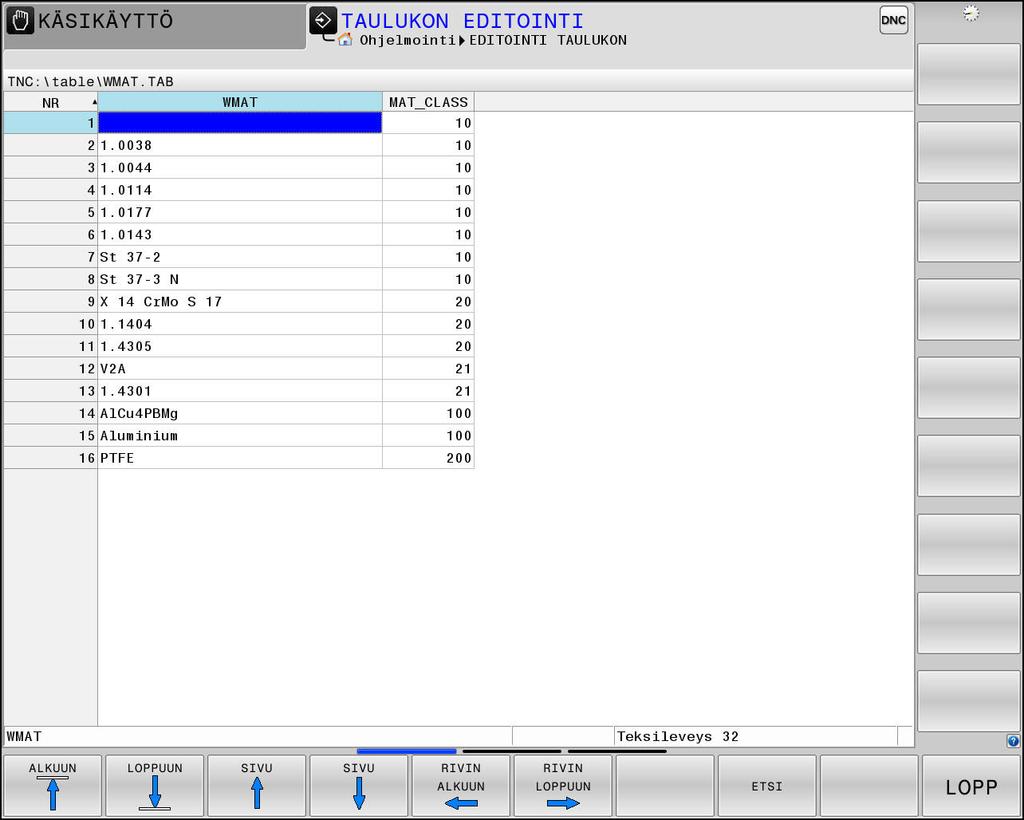Click the clock icon at top right

pos(971,13)
